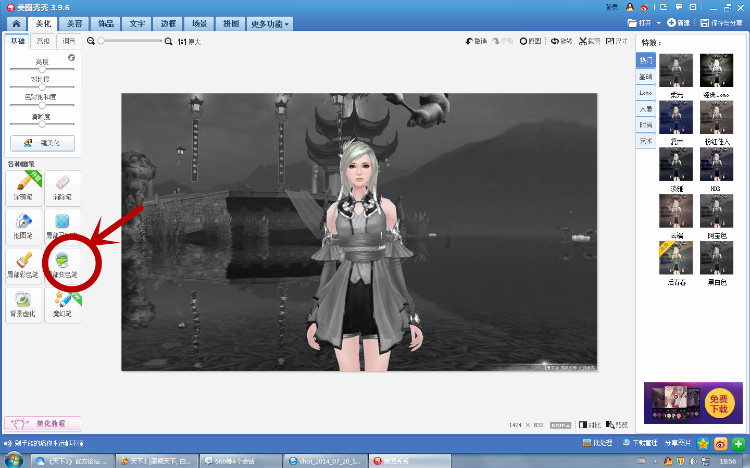
Task: Click the save and share button
Action: [x=721, y=23]
